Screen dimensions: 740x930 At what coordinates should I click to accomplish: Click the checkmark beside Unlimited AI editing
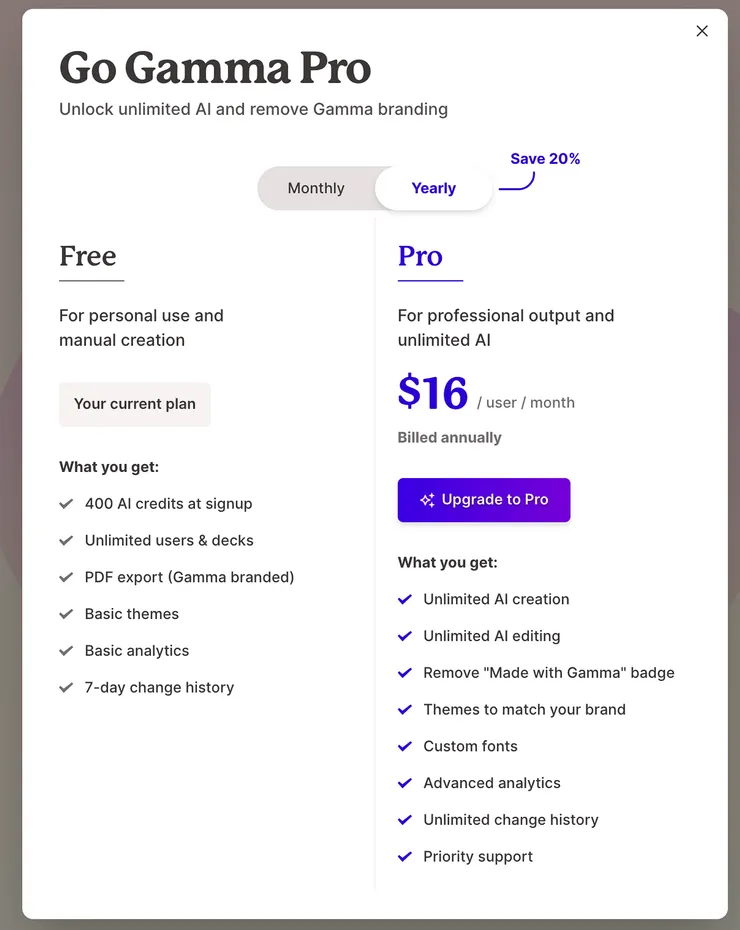(x=405, y=636)
